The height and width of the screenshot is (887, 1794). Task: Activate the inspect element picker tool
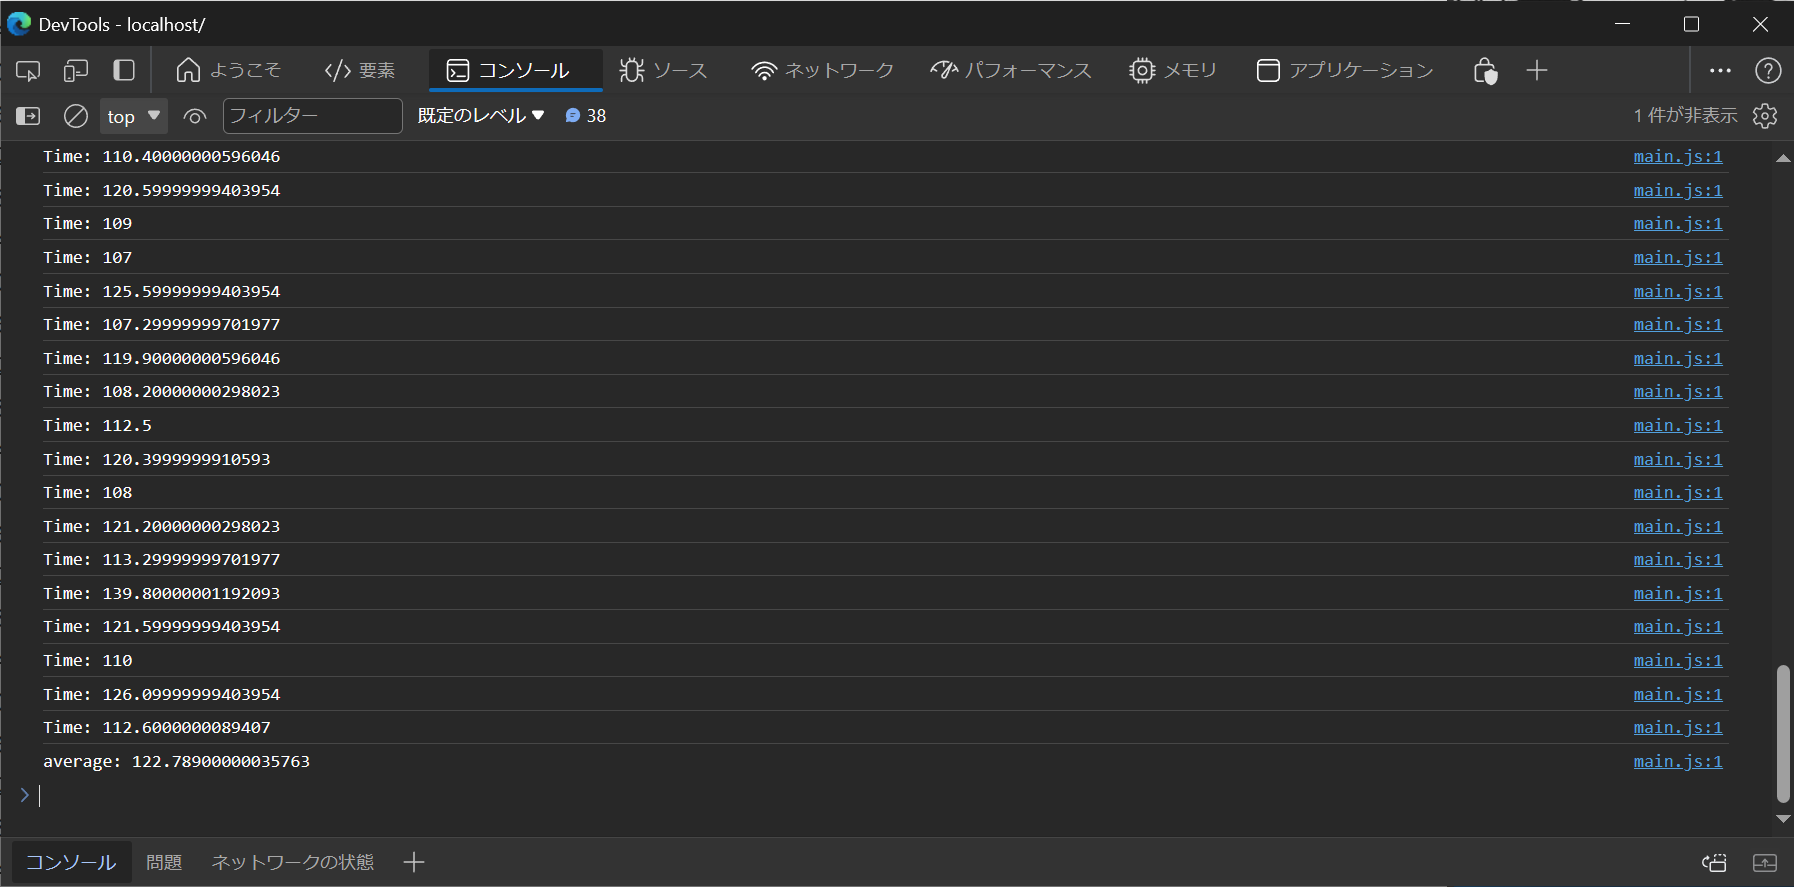[28, 70]
